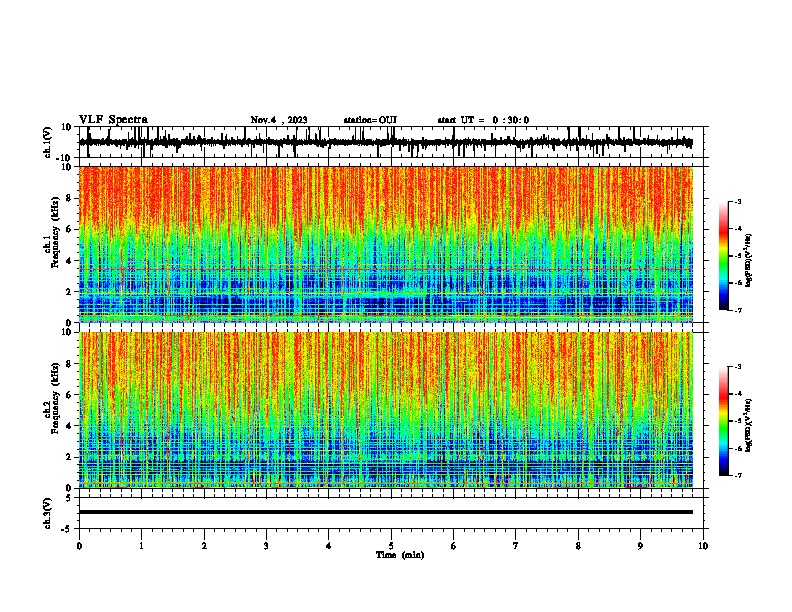Image resolution: width=792 pixels, height=612 pixels.
Task: Click the "4" kHz tick on ch.2 spectrogram axis
Action: (70, 426)
